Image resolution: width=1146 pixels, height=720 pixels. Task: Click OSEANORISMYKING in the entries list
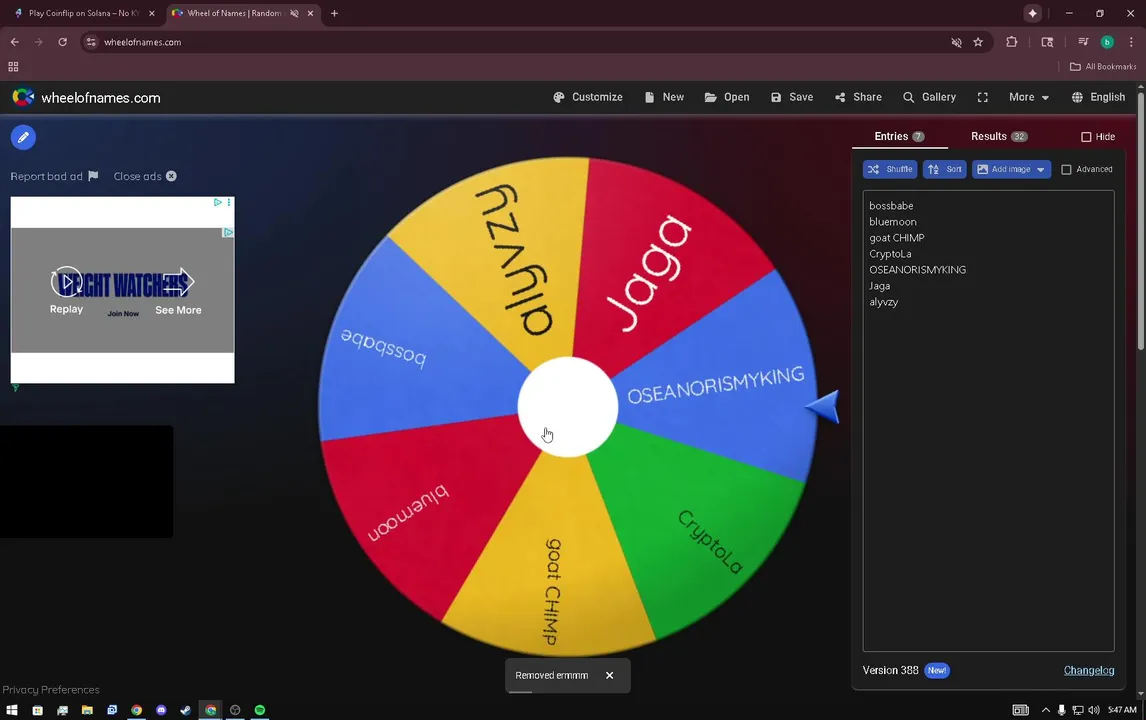917,270
